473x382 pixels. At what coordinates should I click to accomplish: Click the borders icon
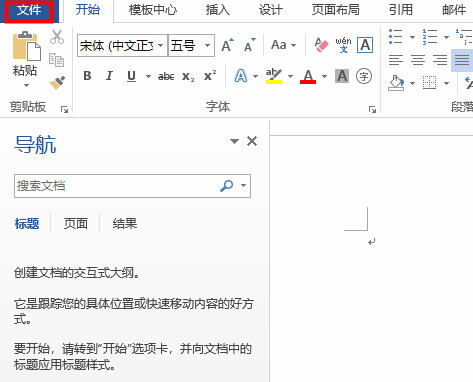click(429, 83)
